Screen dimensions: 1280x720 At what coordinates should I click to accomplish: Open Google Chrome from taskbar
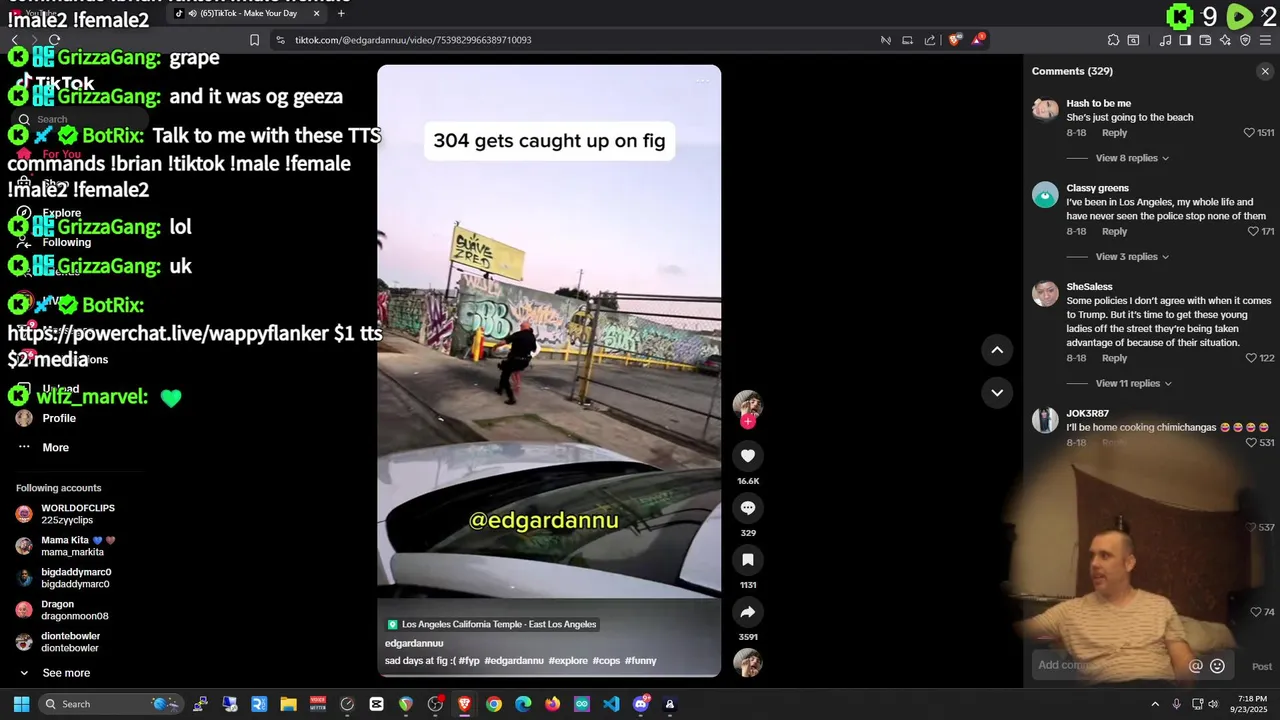point(494,704)
